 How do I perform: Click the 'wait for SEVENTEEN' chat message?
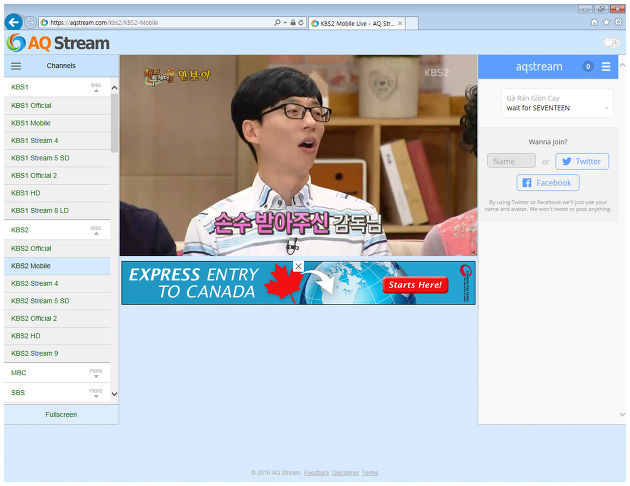[538, 108]
